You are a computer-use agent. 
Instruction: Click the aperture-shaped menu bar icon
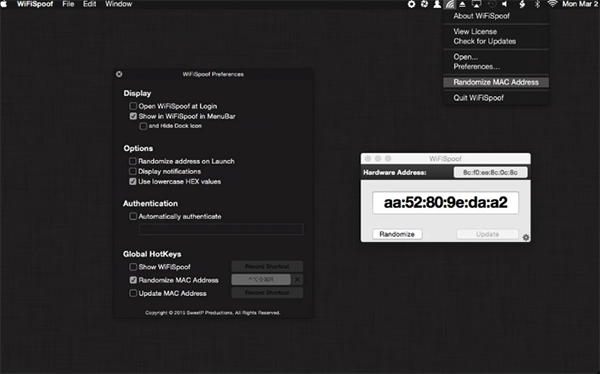[424, 4]
